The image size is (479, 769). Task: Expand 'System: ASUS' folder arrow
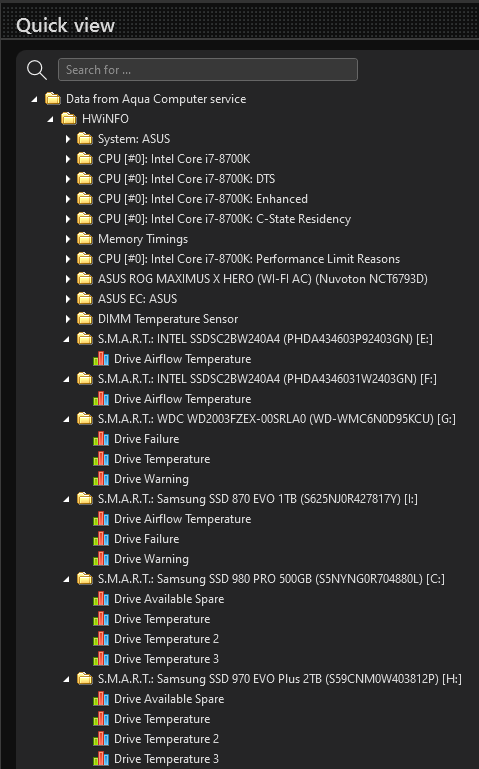click(68, 139)
